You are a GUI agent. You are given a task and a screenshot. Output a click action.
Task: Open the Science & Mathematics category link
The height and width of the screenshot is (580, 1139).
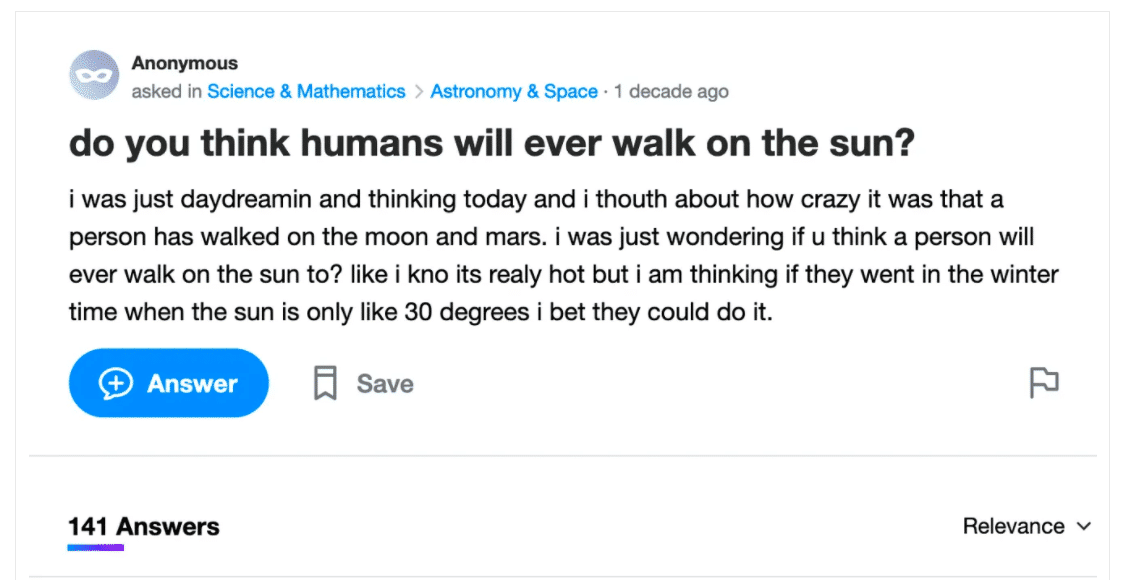point(306,92)
